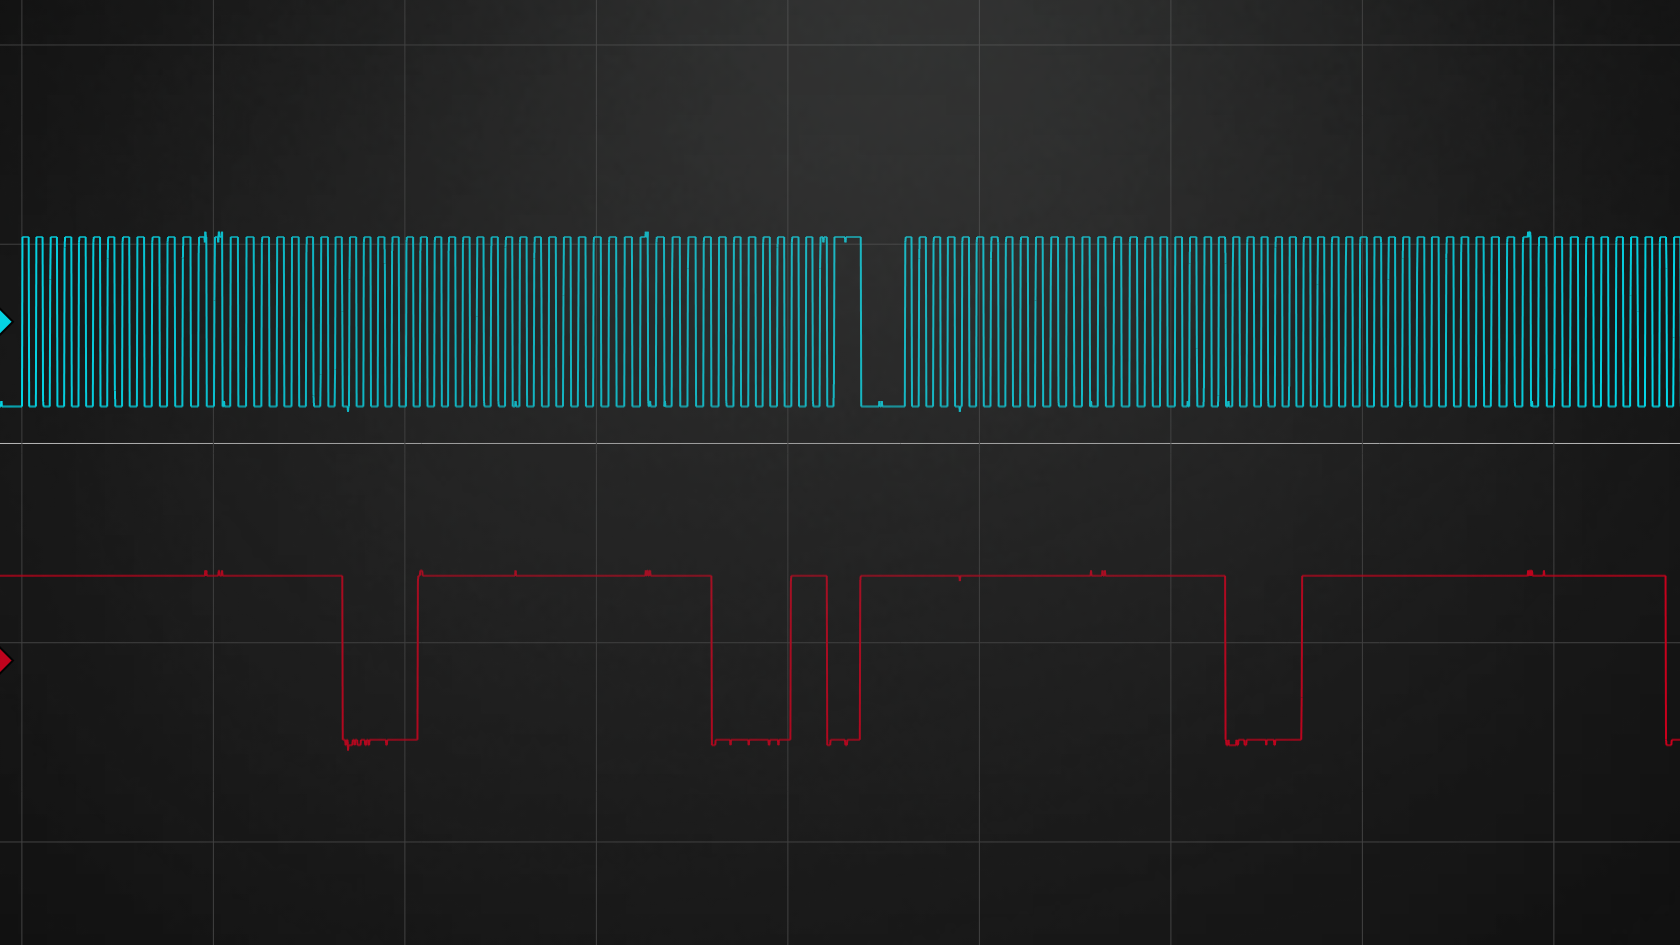Click the first rising edge on red trace
Viewport: 1680px width, 945px height.
click(418, 660)
